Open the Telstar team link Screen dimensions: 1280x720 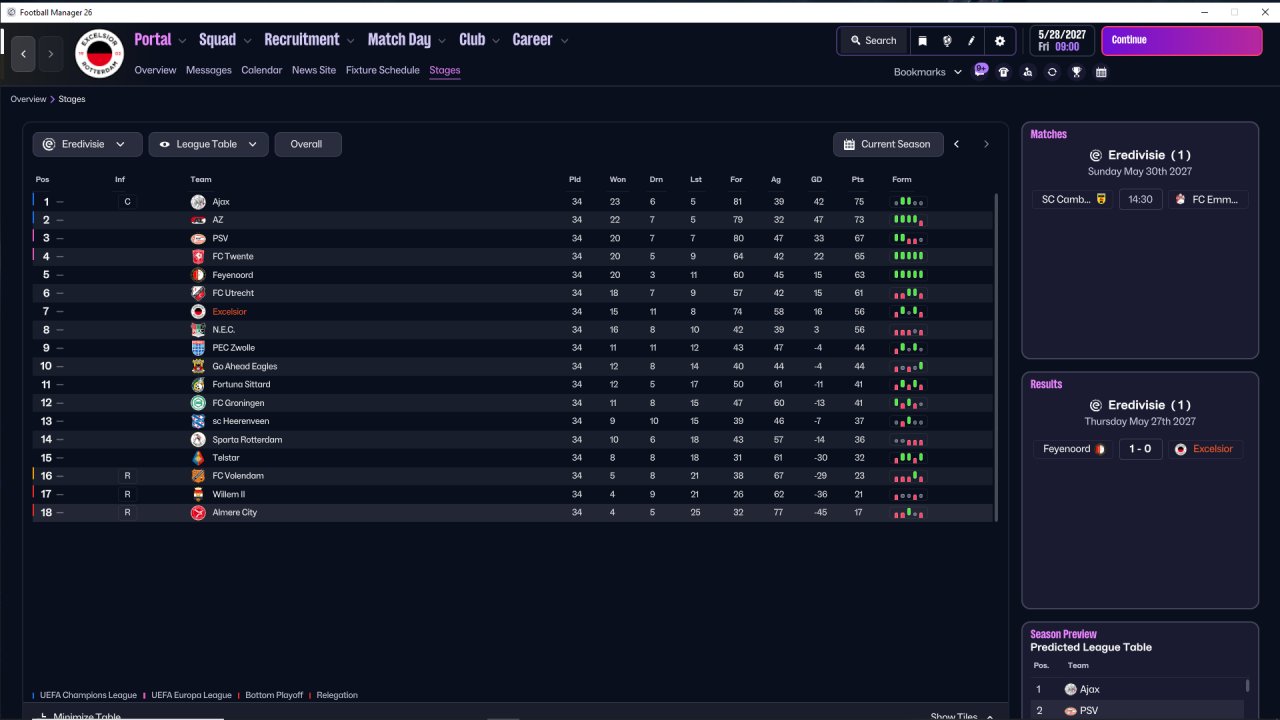(226, 458)
